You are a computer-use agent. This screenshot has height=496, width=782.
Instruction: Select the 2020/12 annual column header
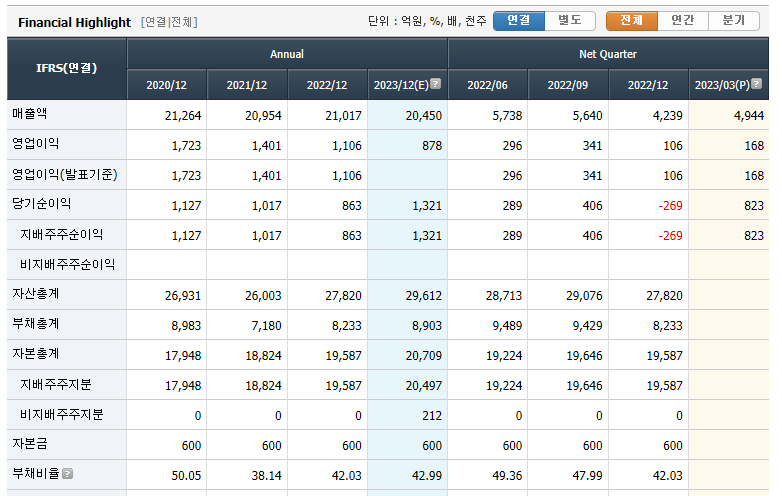tap(167, 85)
